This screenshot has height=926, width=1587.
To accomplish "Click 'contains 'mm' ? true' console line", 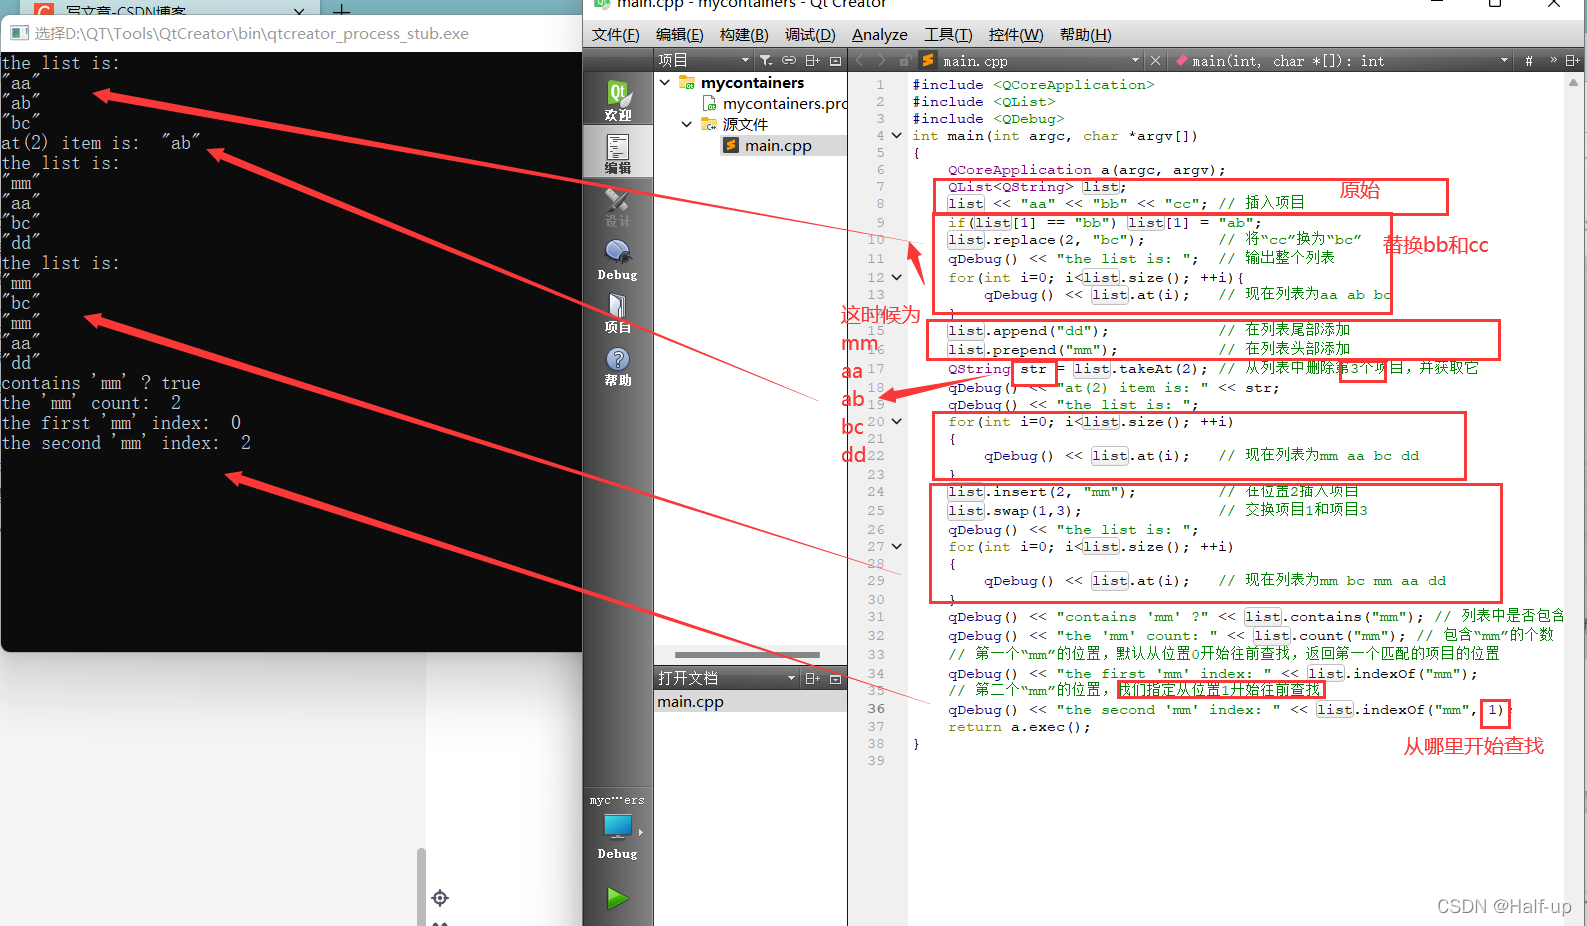I will (x=101, y=383).
